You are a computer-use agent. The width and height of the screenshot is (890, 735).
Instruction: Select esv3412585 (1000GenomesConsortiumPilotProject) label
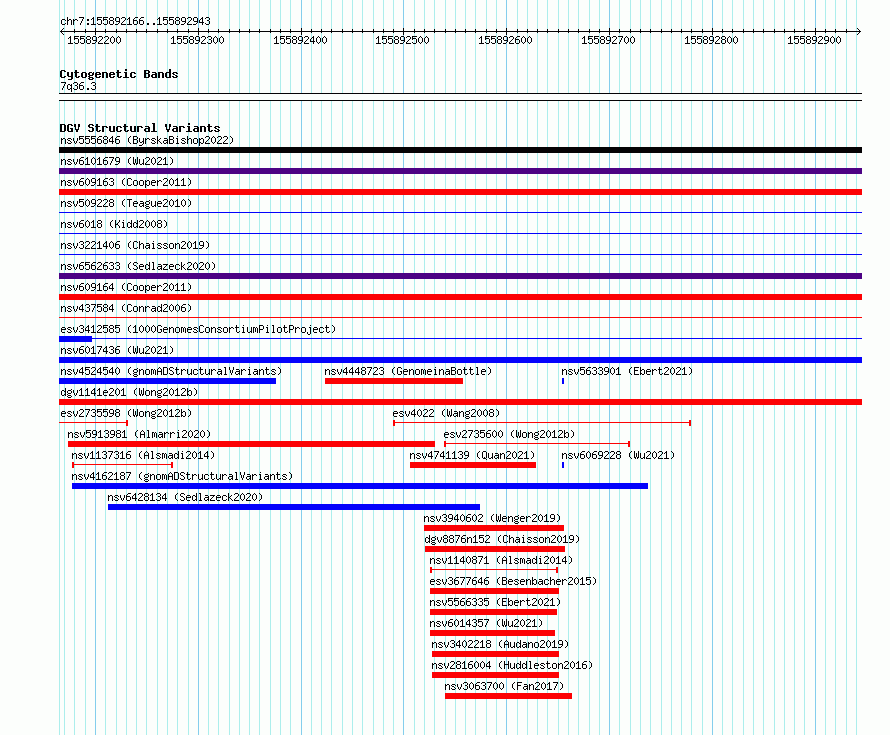click(x=198, y=329)
